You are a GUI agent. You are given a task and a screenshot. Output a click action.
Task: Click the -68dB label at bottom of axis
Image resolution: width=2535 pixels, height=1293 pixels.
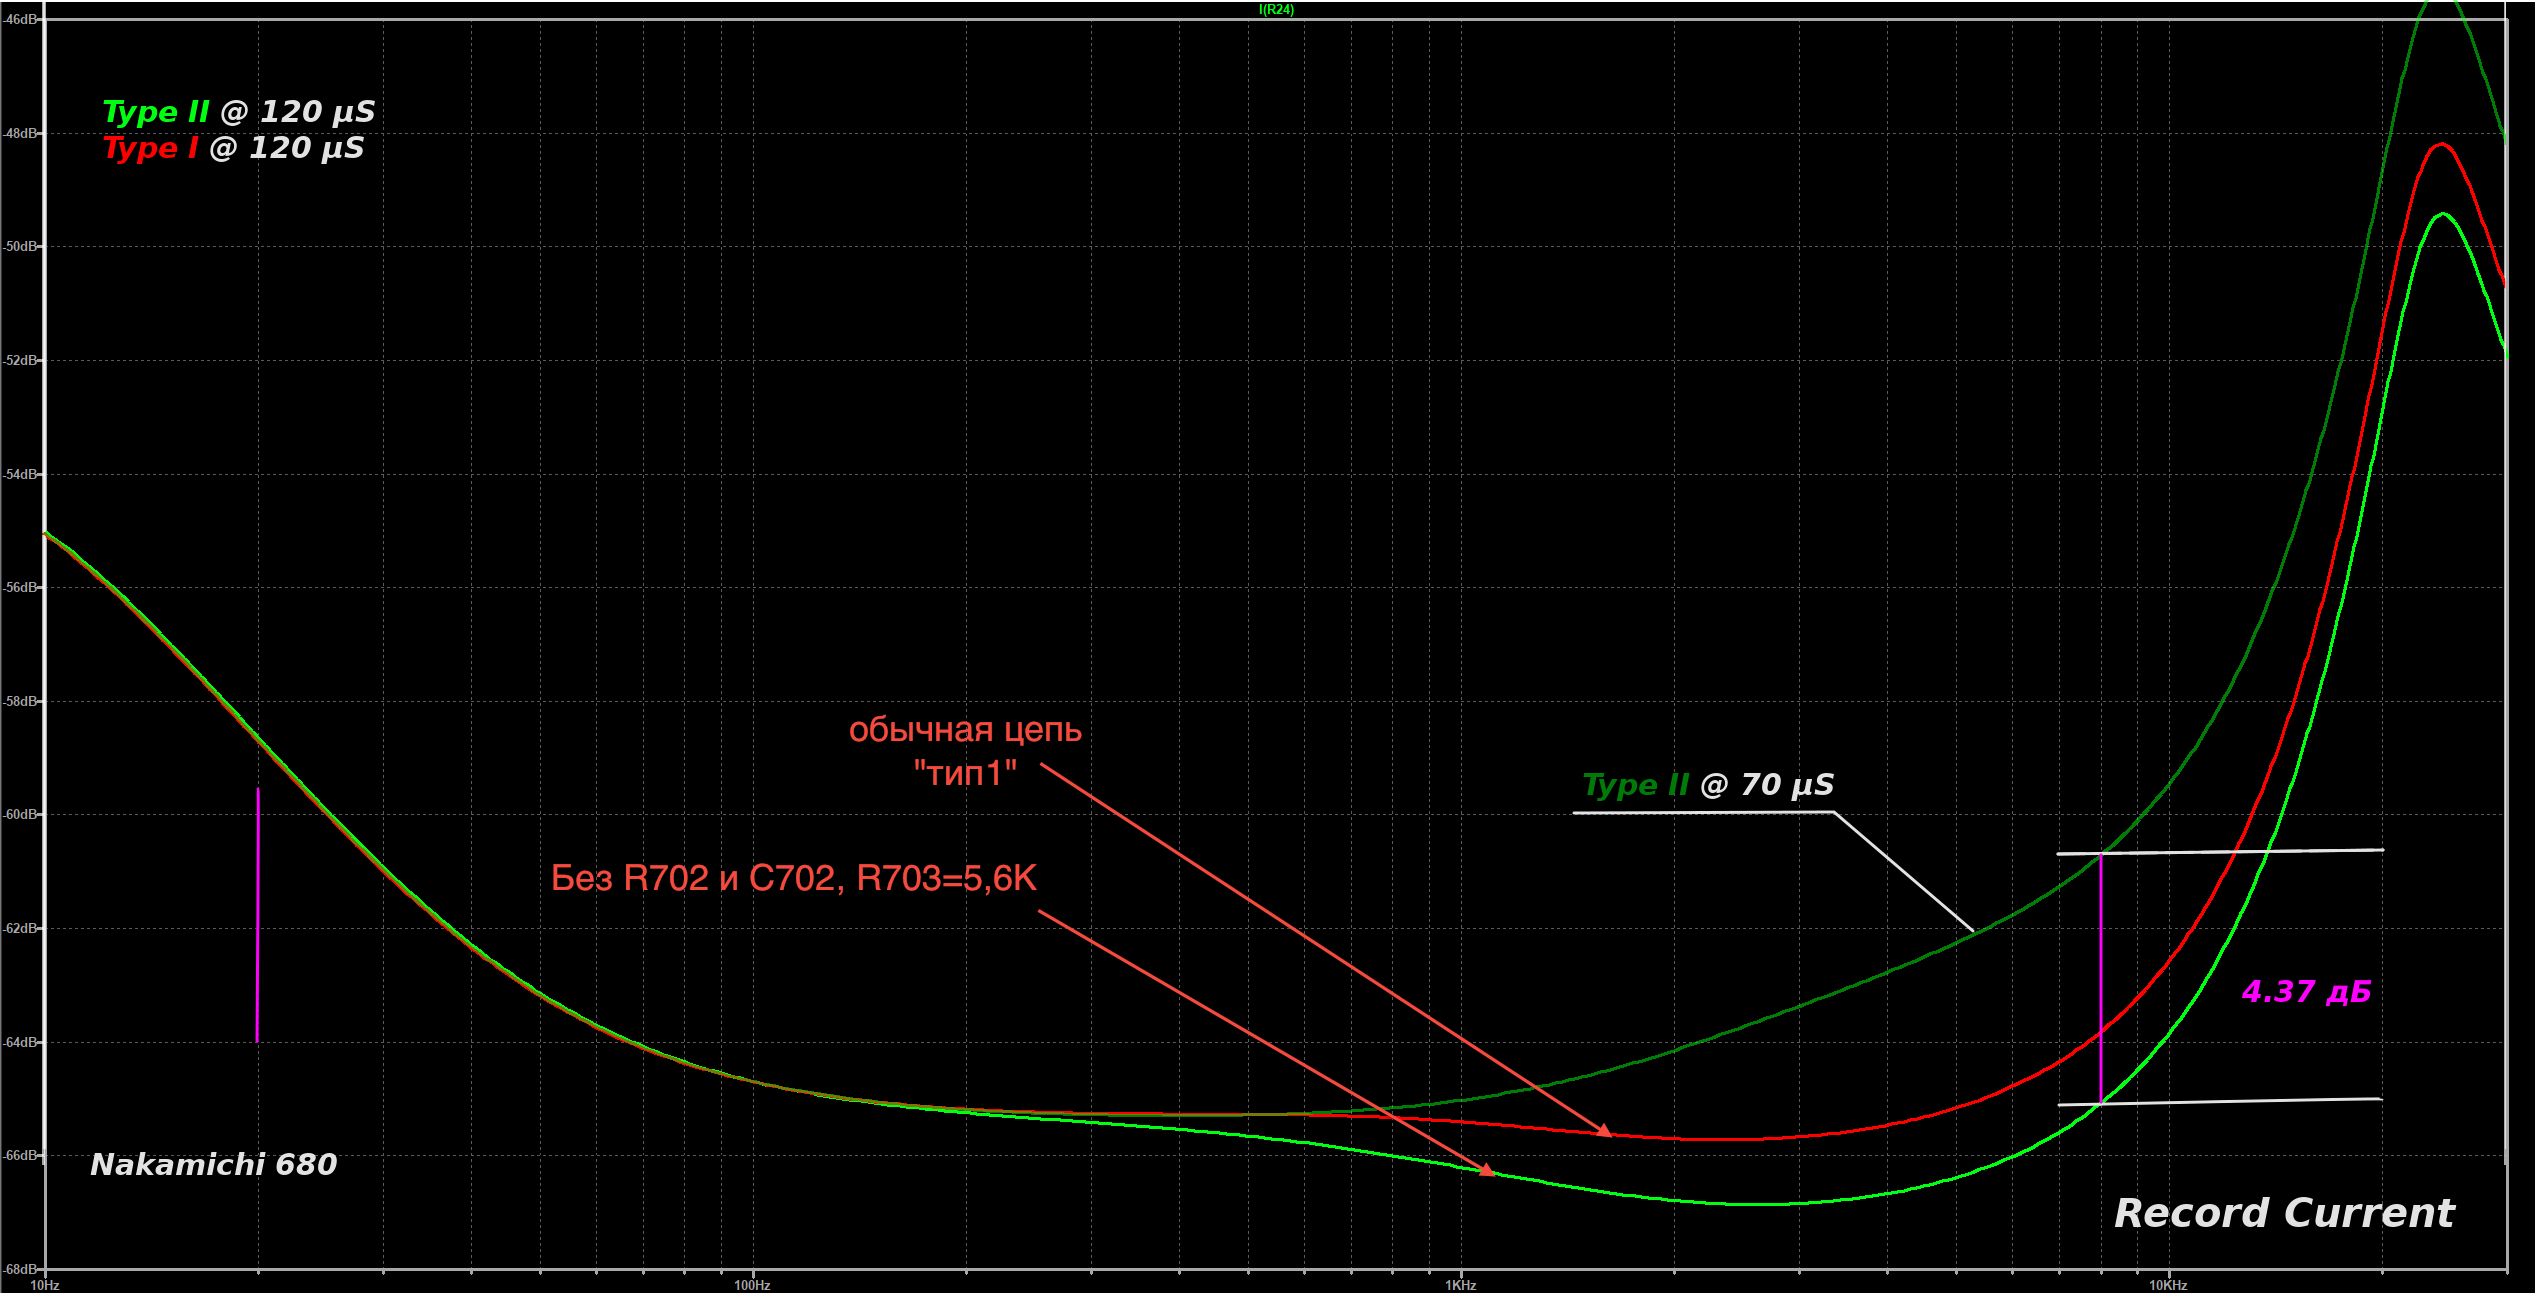pyautogui.click(x=21, y=1269)
